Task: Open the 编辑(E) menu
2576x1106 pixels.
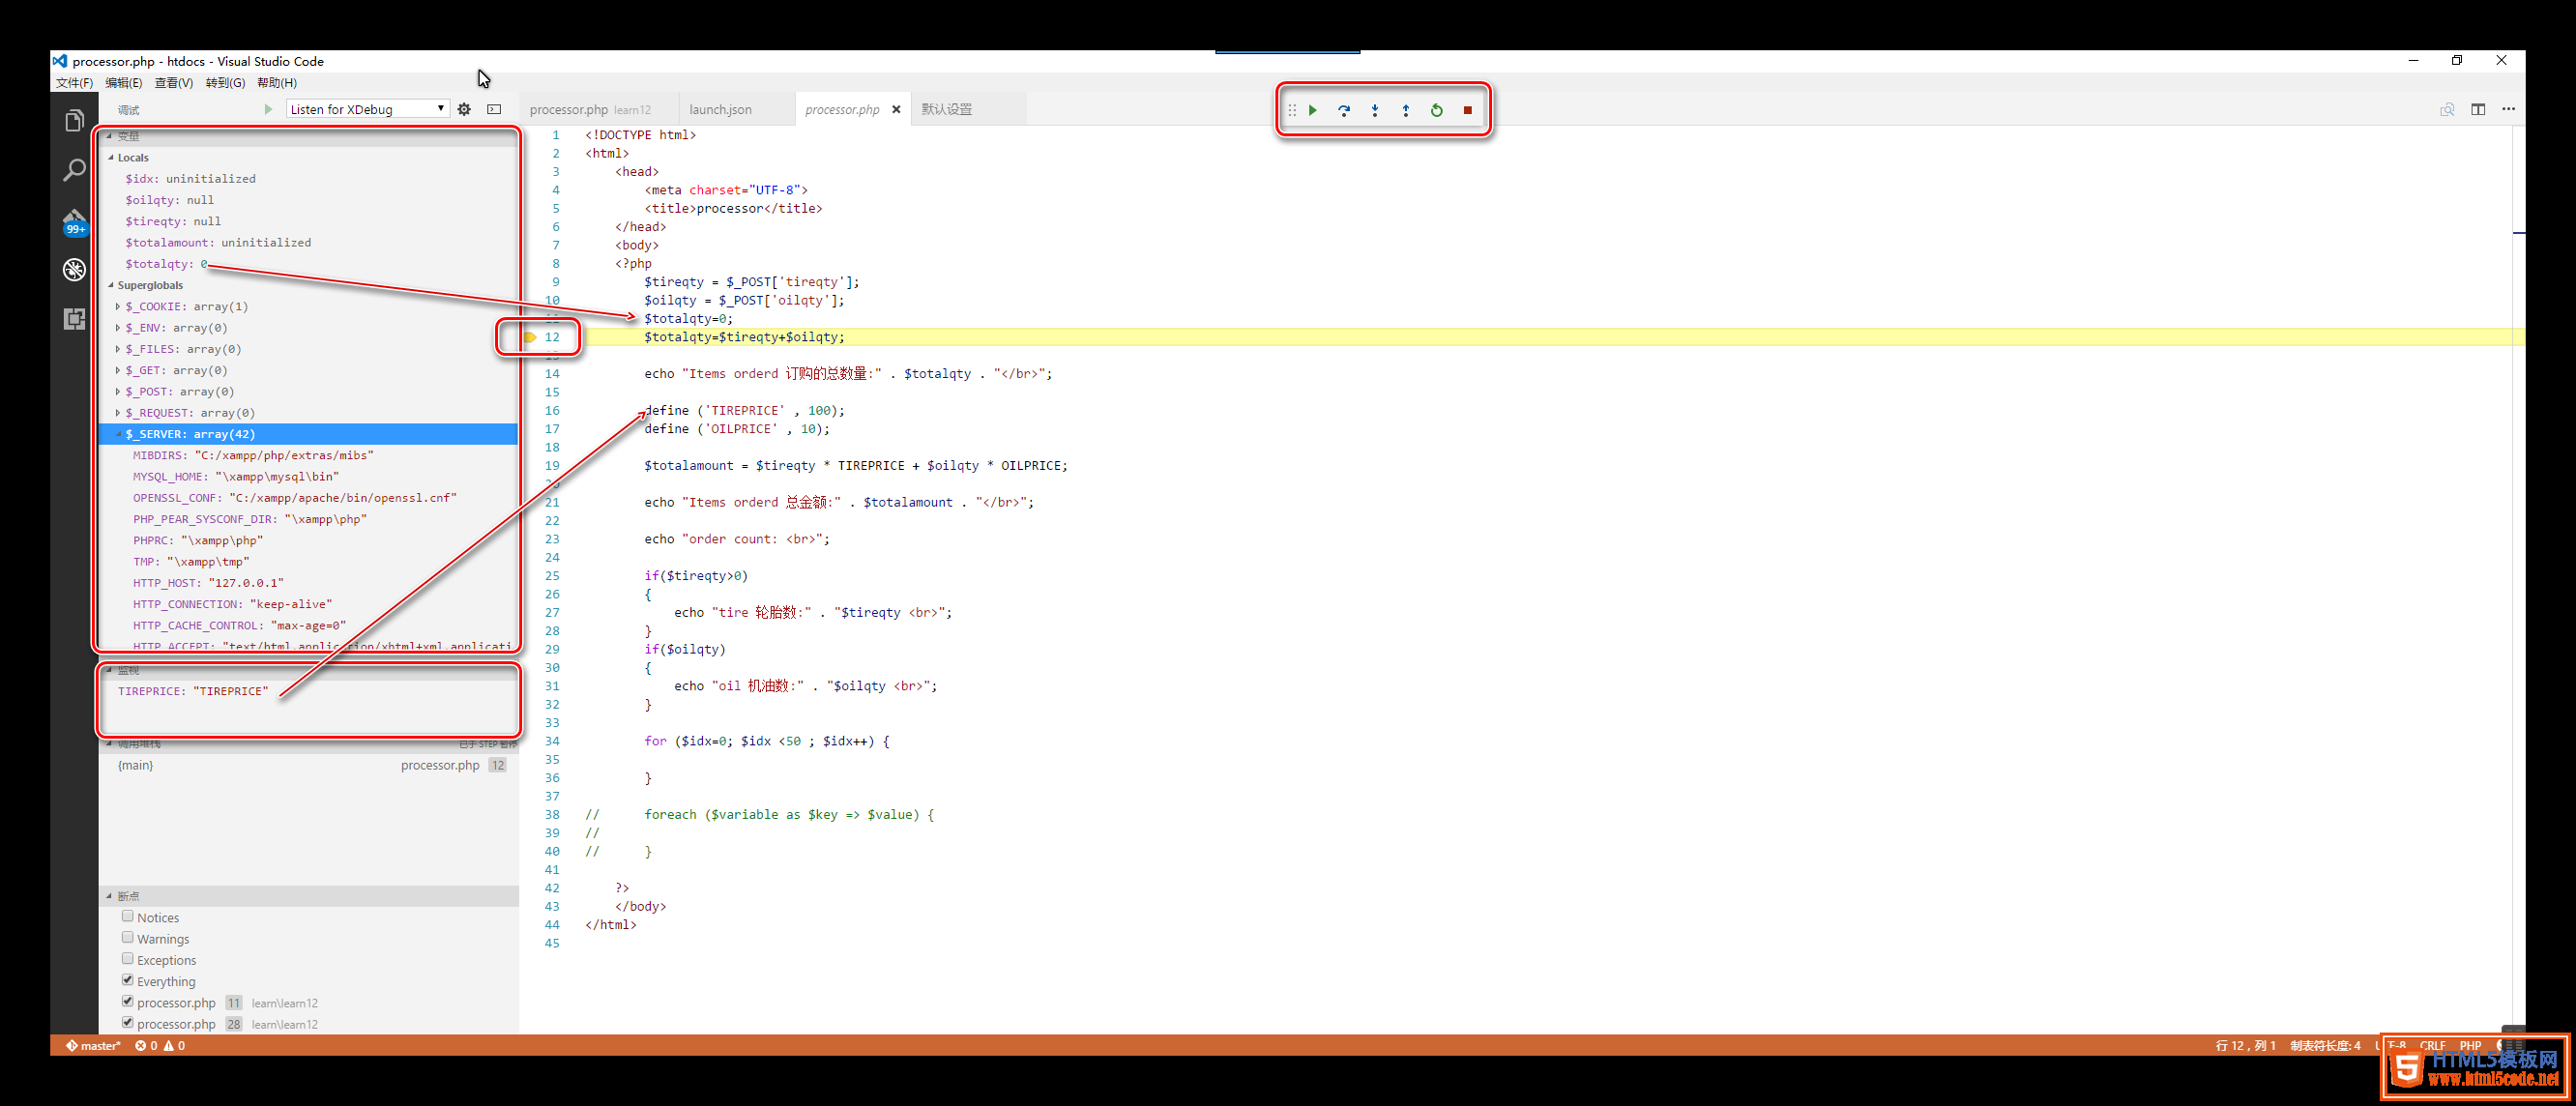Action: point(124,83)
